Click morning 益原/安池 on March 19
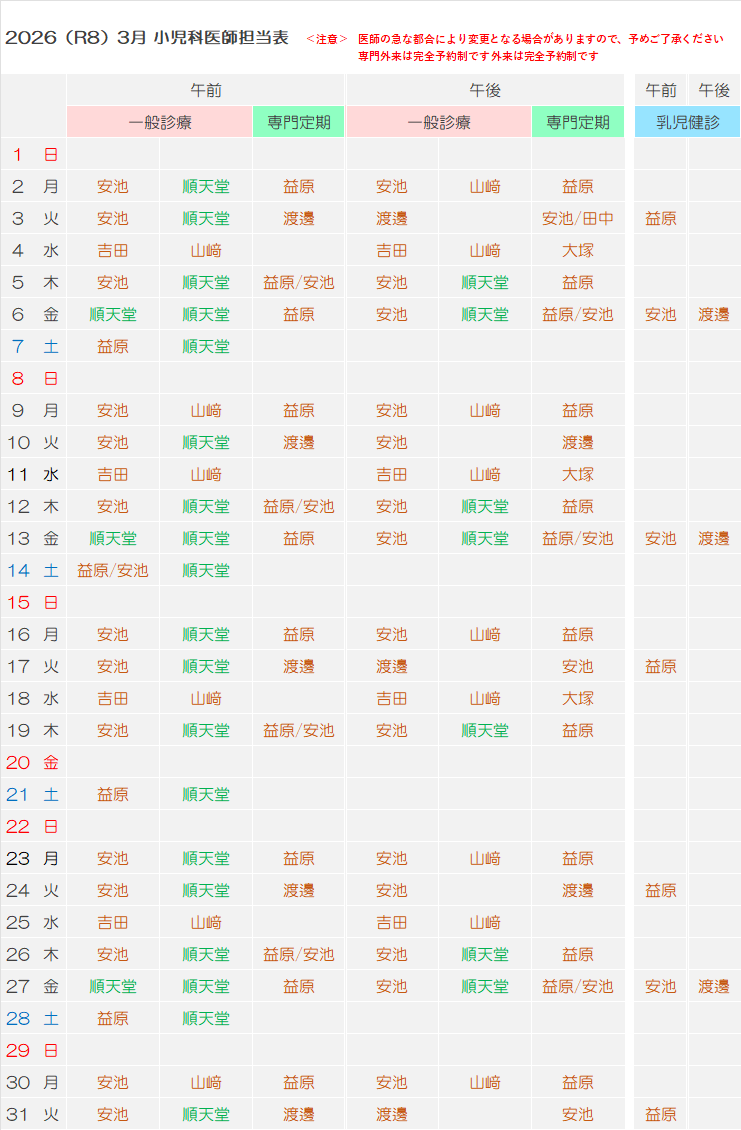The height and width of the screenshot is (1130, 741). pyautogui.click(x=299, y=730)
